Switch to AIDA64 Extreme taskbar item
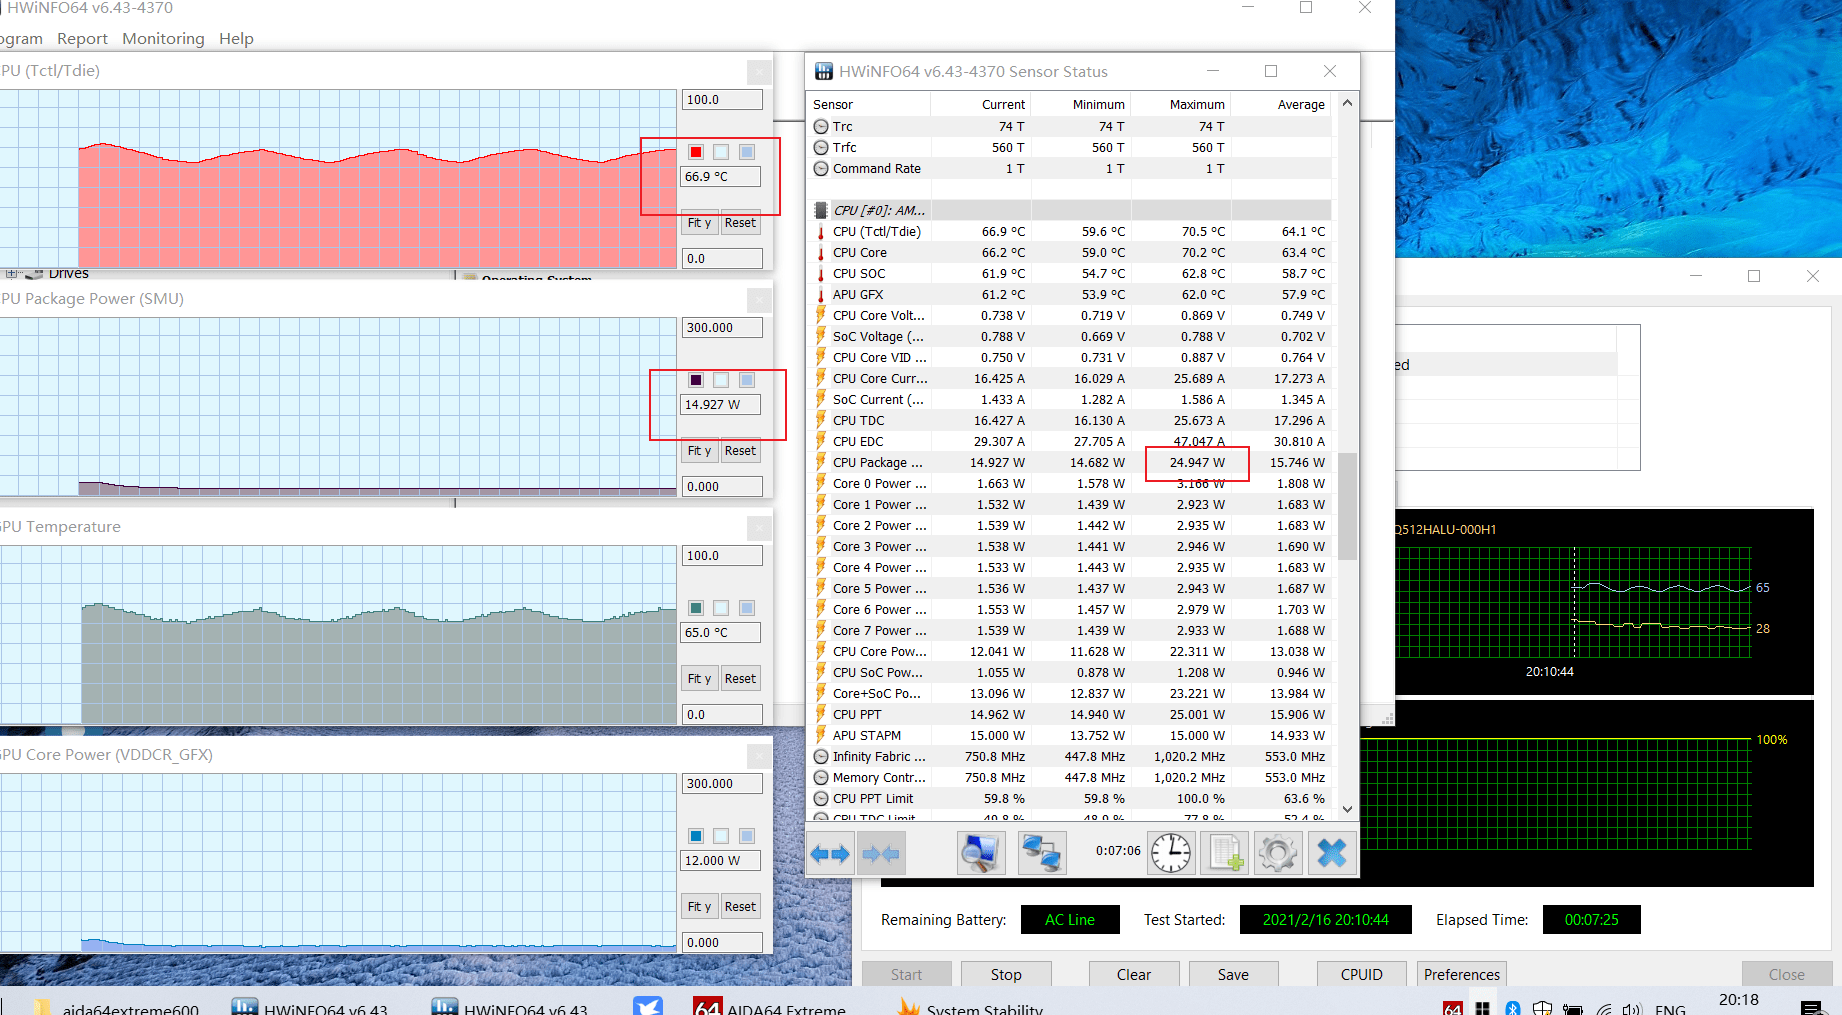This screenshot has height=1015, width=1842. (x=770, y=1006)
